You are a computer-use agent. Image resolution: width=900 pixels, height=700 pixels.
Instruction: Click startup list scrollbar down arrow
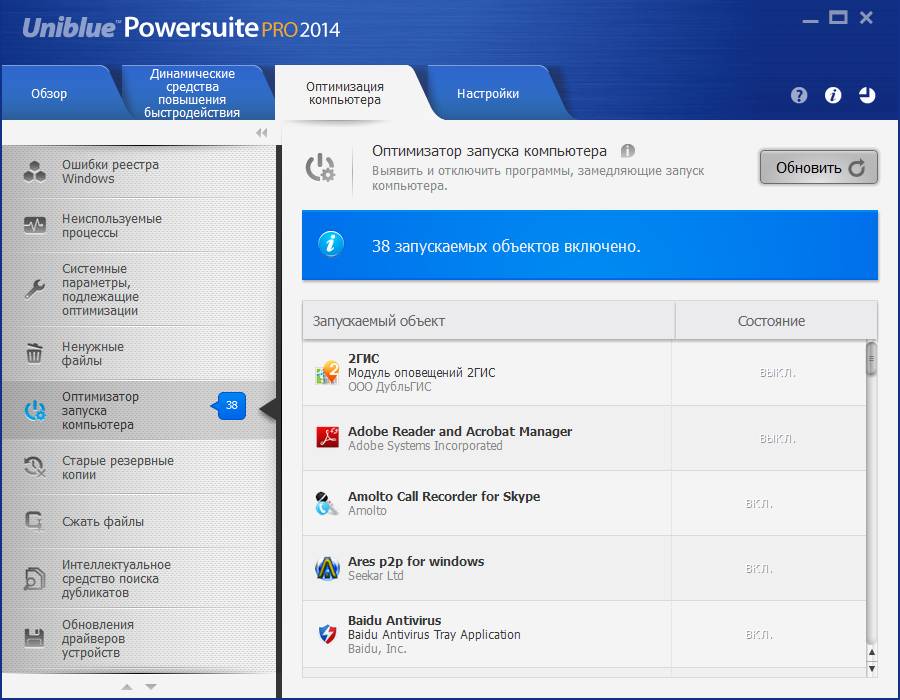point(872,668)
